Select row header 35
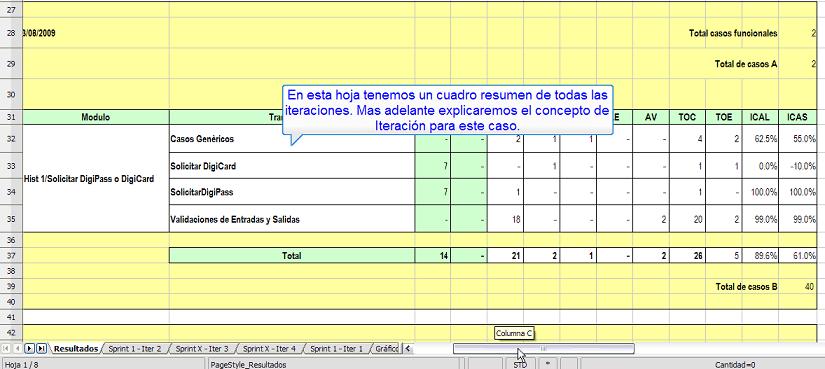 [11, 219]
